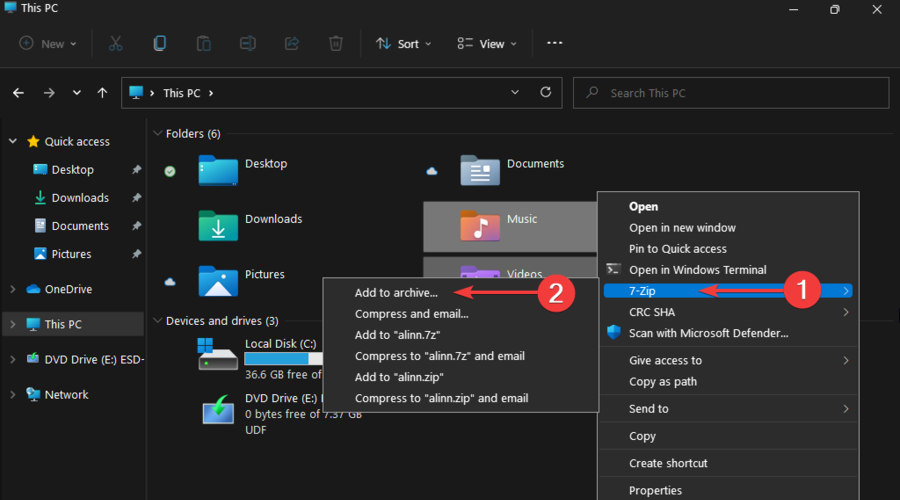
Task: Open 'See more' three-dots toolbar button
Action: click(555, 43)
